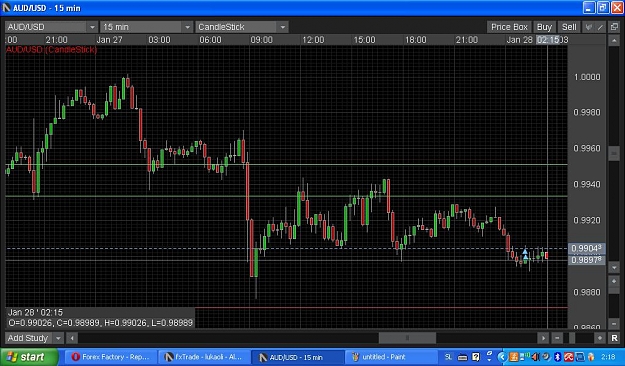
Task: Switch to Forex Factory taskbar item
Action: [x=110, y=357]
